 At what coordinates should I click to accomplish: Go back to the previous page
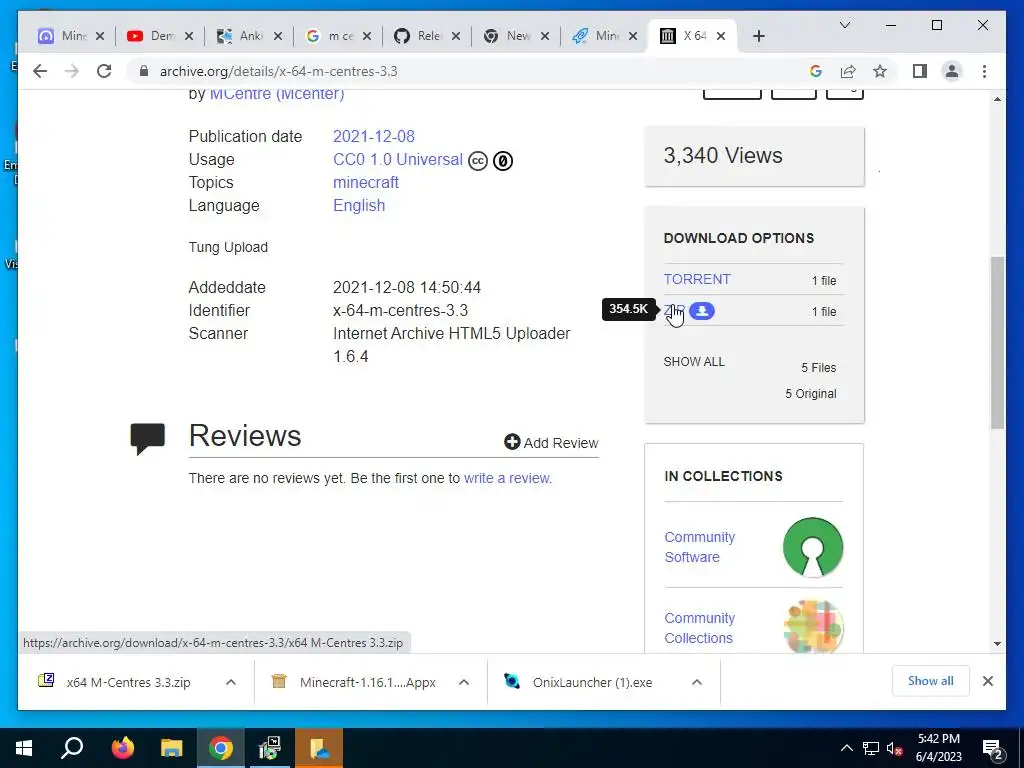point(40,71)
